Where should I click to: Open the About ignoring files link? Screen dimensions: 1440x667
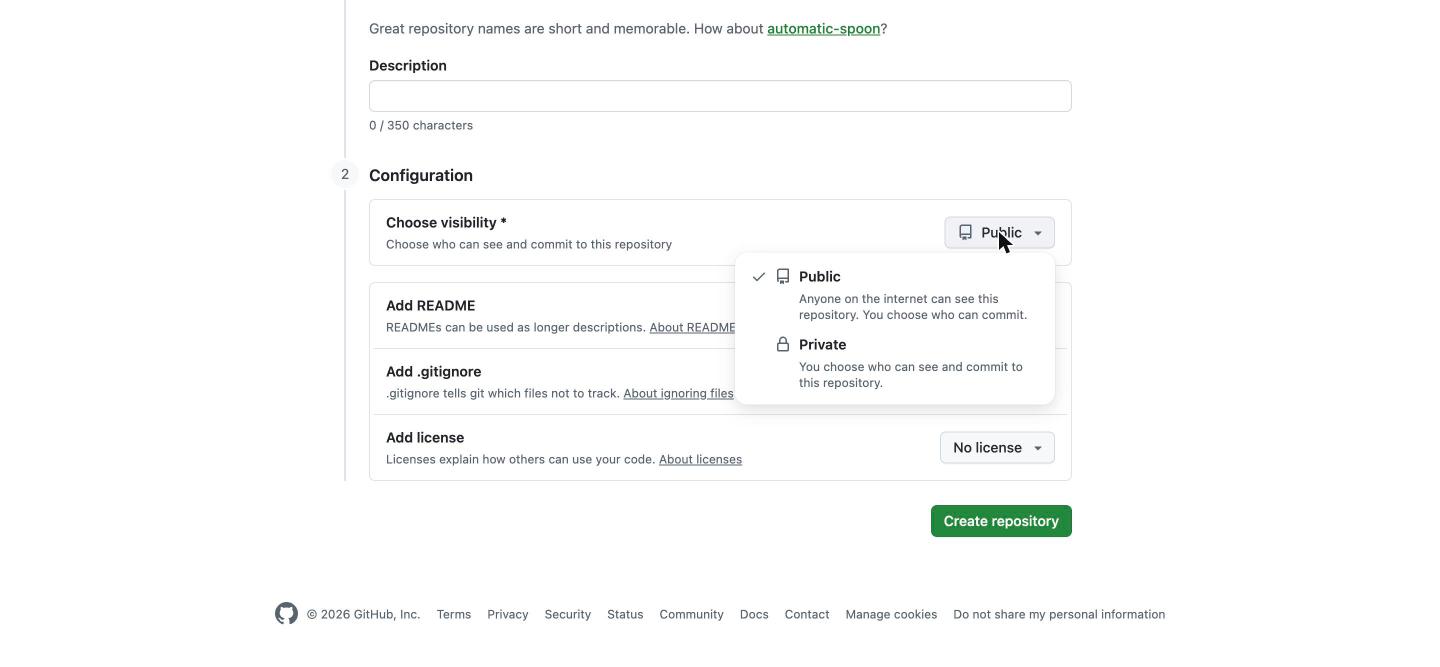pyautogui.click(x=678, y=393)
